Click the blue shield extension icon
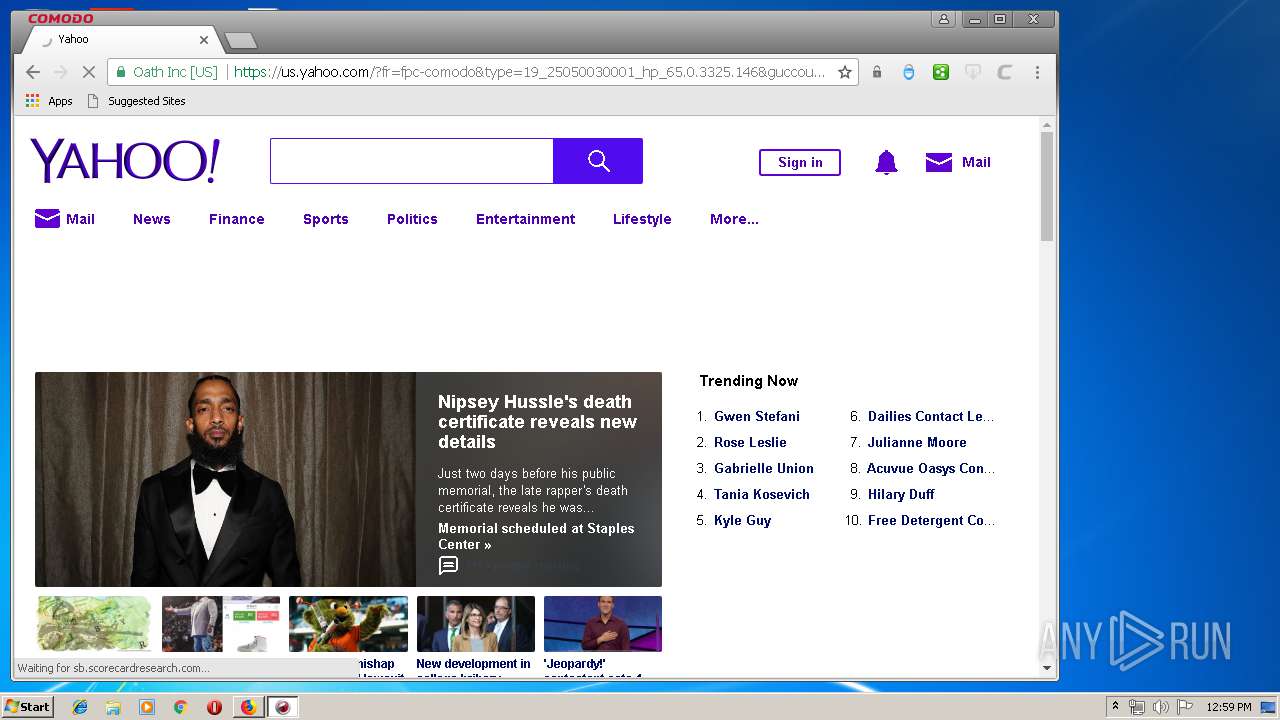Screen dimensions: 1280x720 point(909,72)
